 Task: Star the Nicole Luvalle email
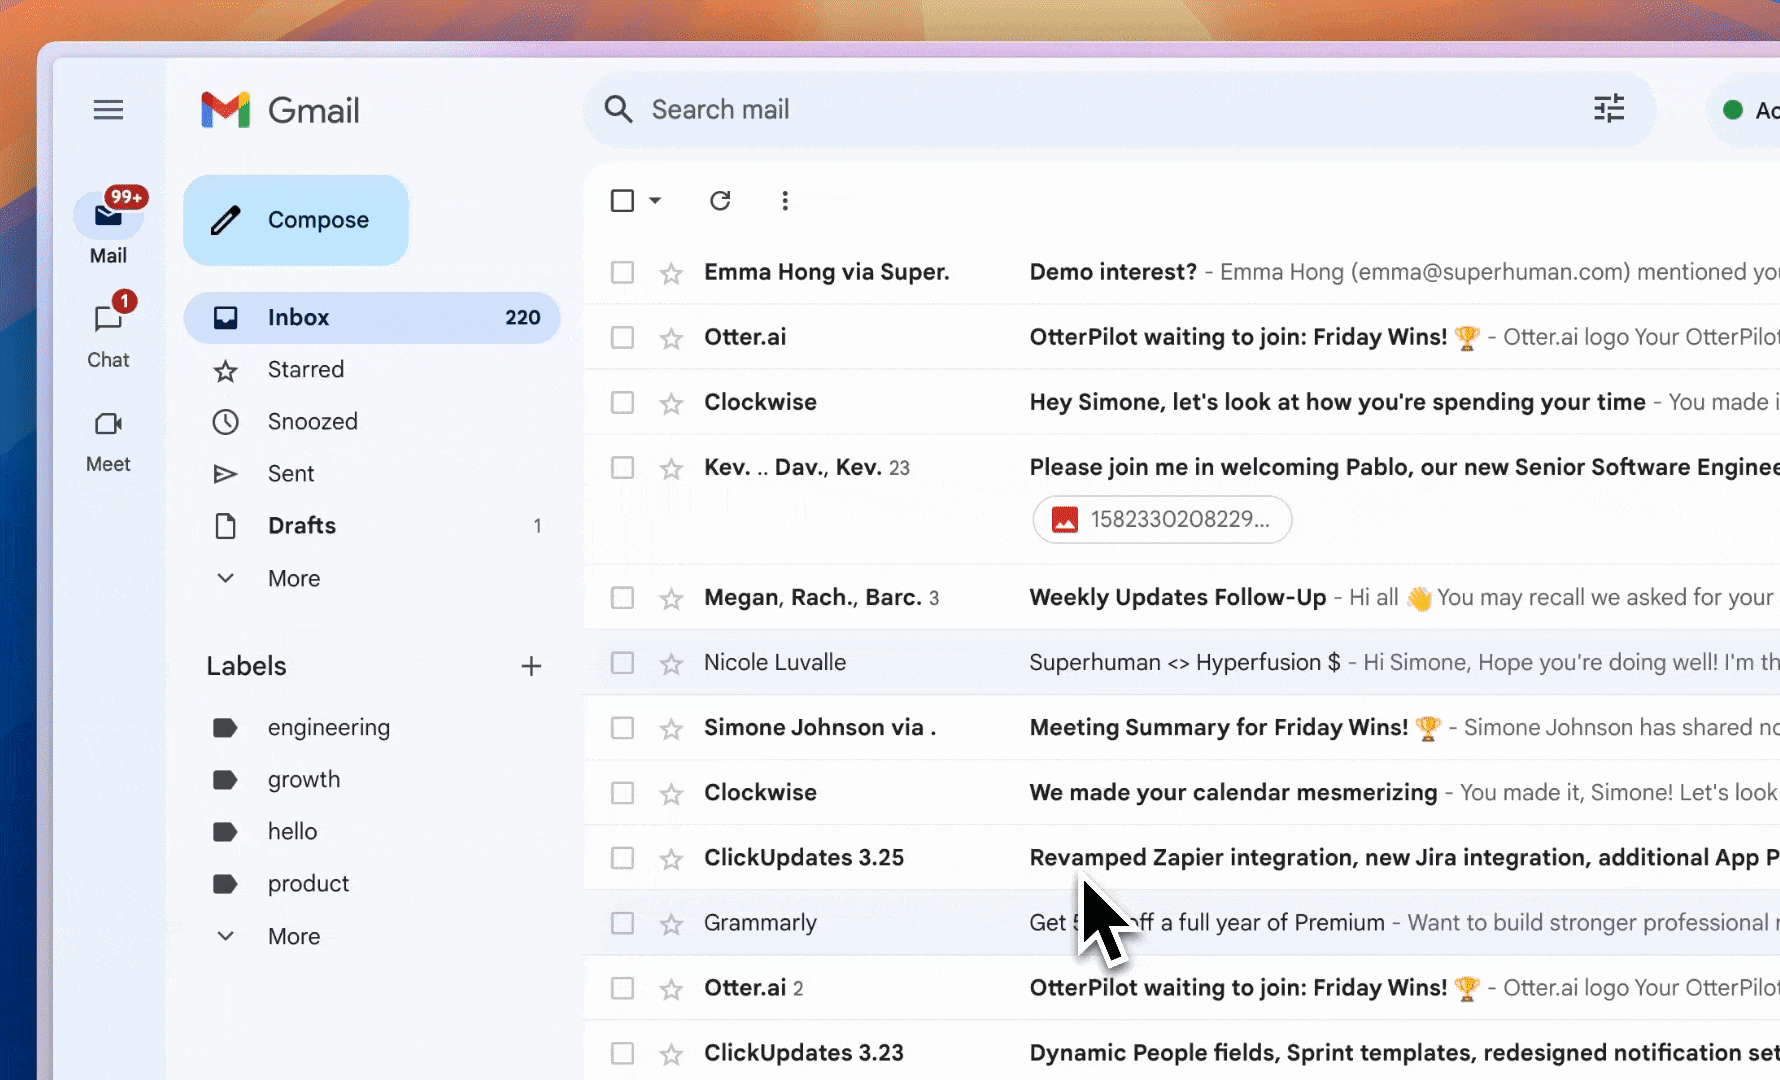pyautogui.click(x=671, y=663)
